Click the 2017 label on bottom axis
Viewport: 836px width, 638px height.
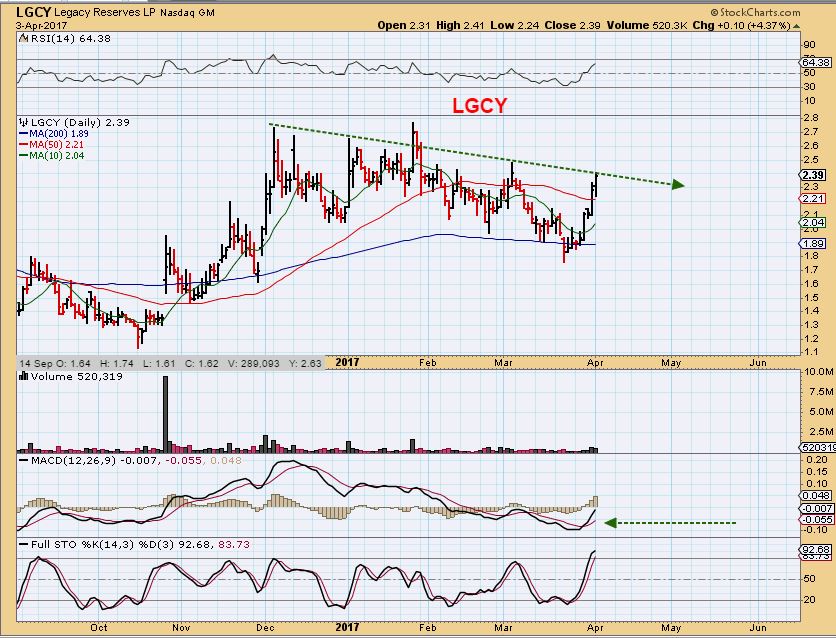(x=347, y=627)
